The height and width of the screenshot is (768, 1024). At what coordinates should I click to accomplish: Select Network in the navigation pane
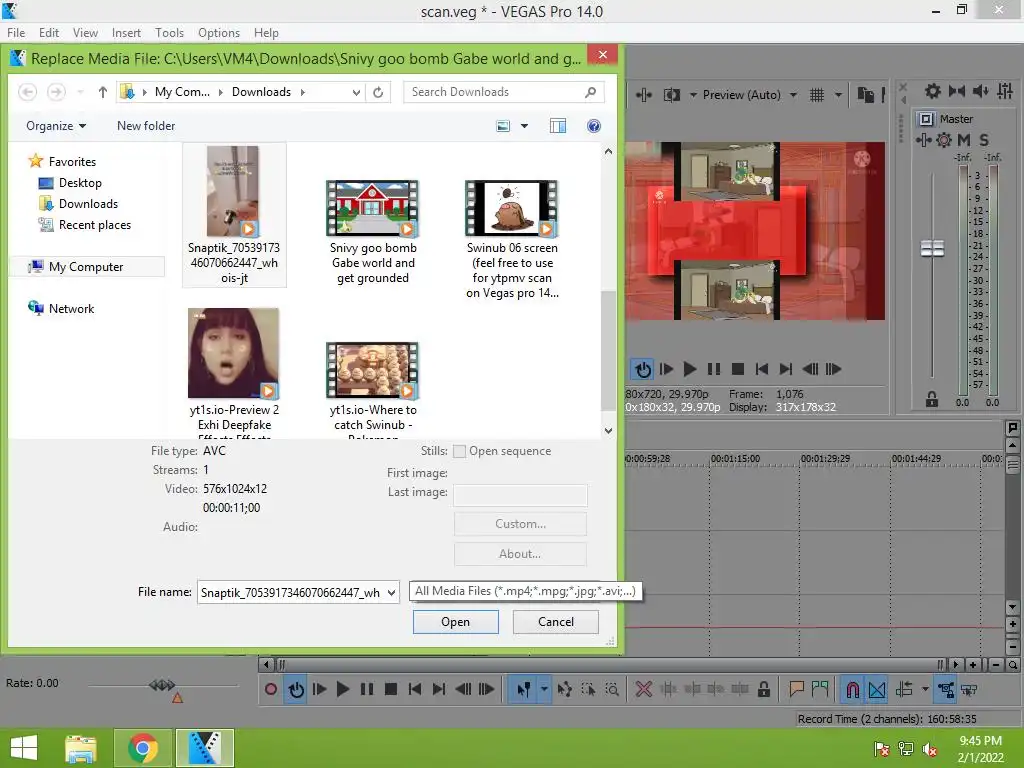tap(71, 309)
